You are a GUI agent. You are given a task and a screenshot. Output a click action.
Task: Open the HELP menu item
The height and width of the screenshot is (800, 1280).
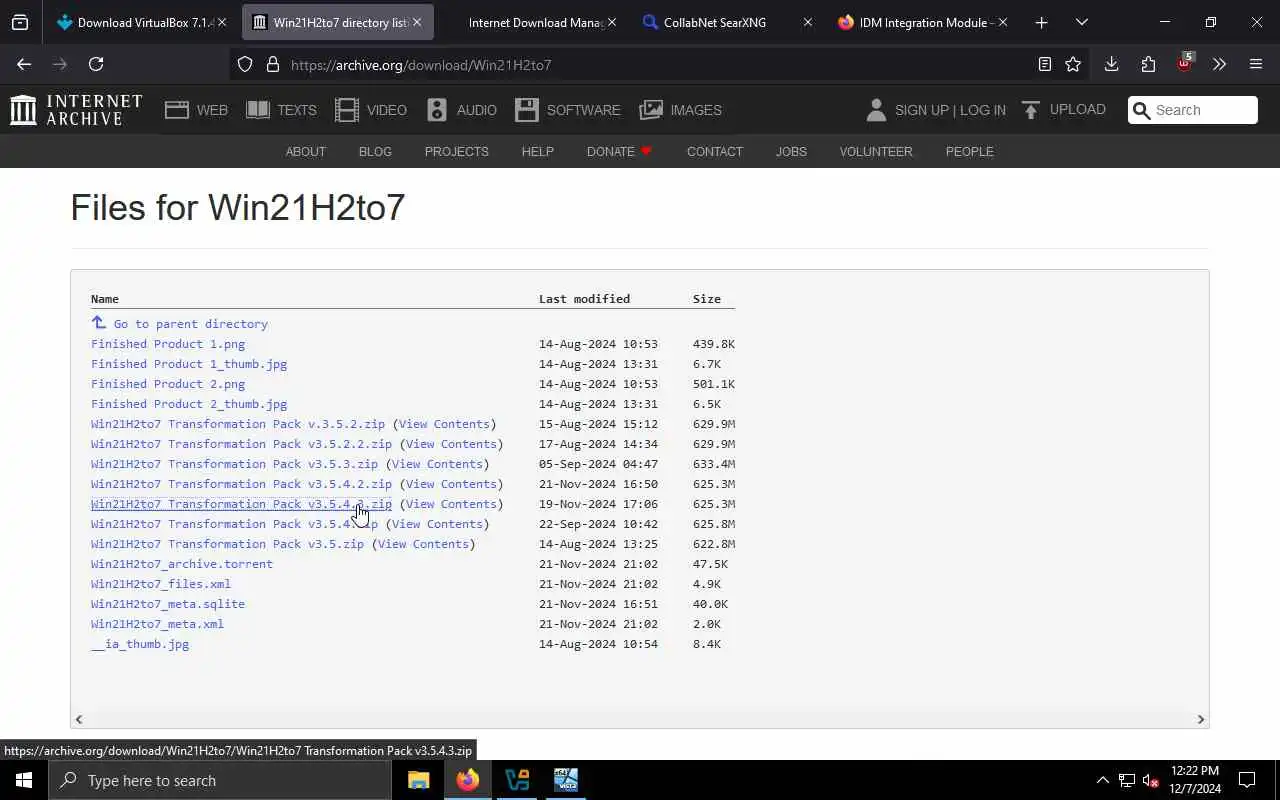tap(537, 152)
